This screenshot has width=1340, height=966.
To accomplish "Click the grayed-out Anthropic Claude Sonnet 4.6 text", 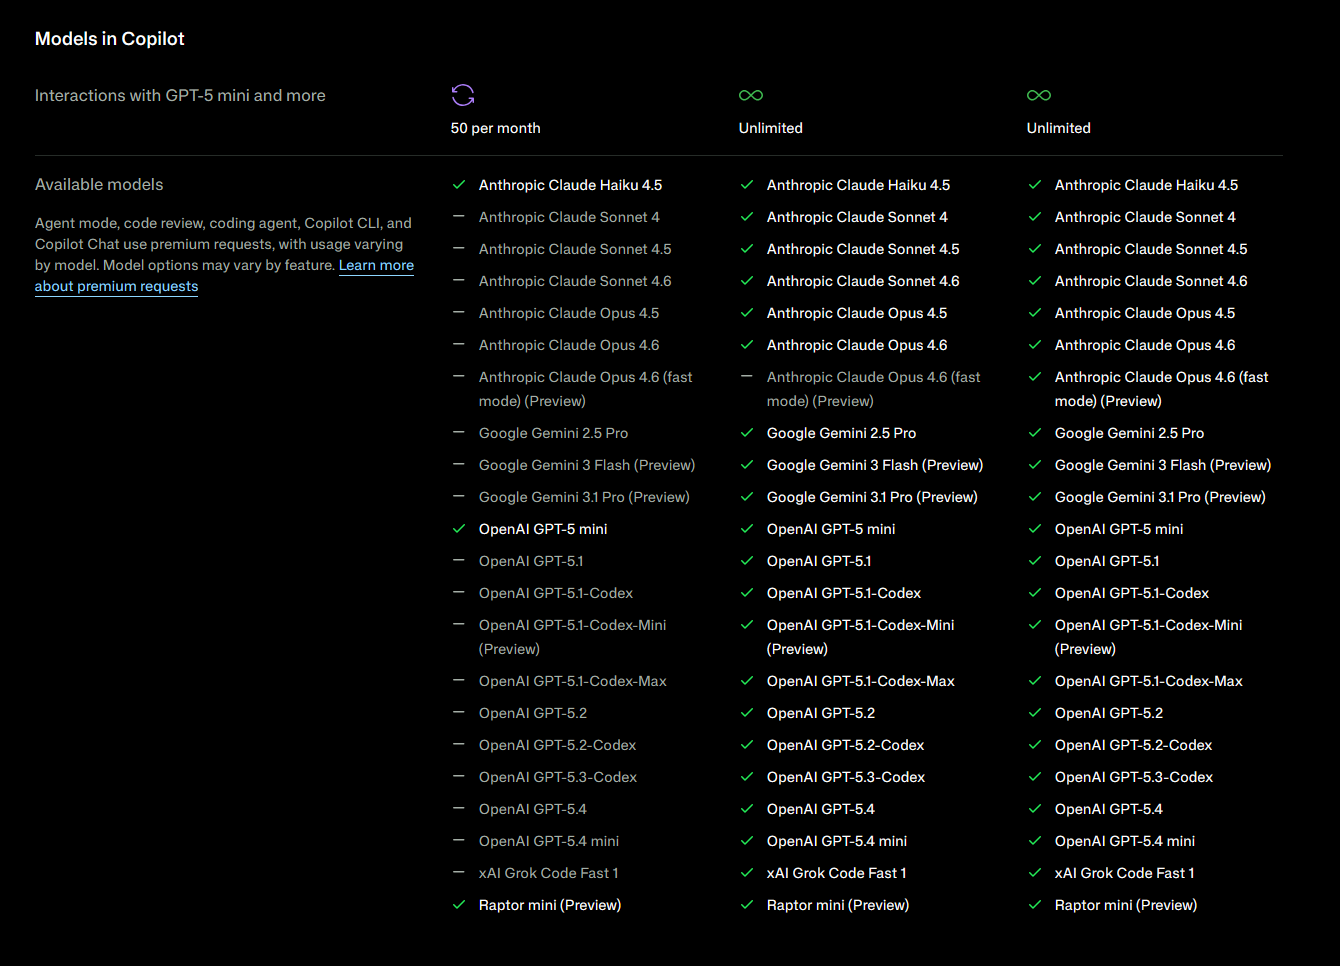I will click(575, 281).
